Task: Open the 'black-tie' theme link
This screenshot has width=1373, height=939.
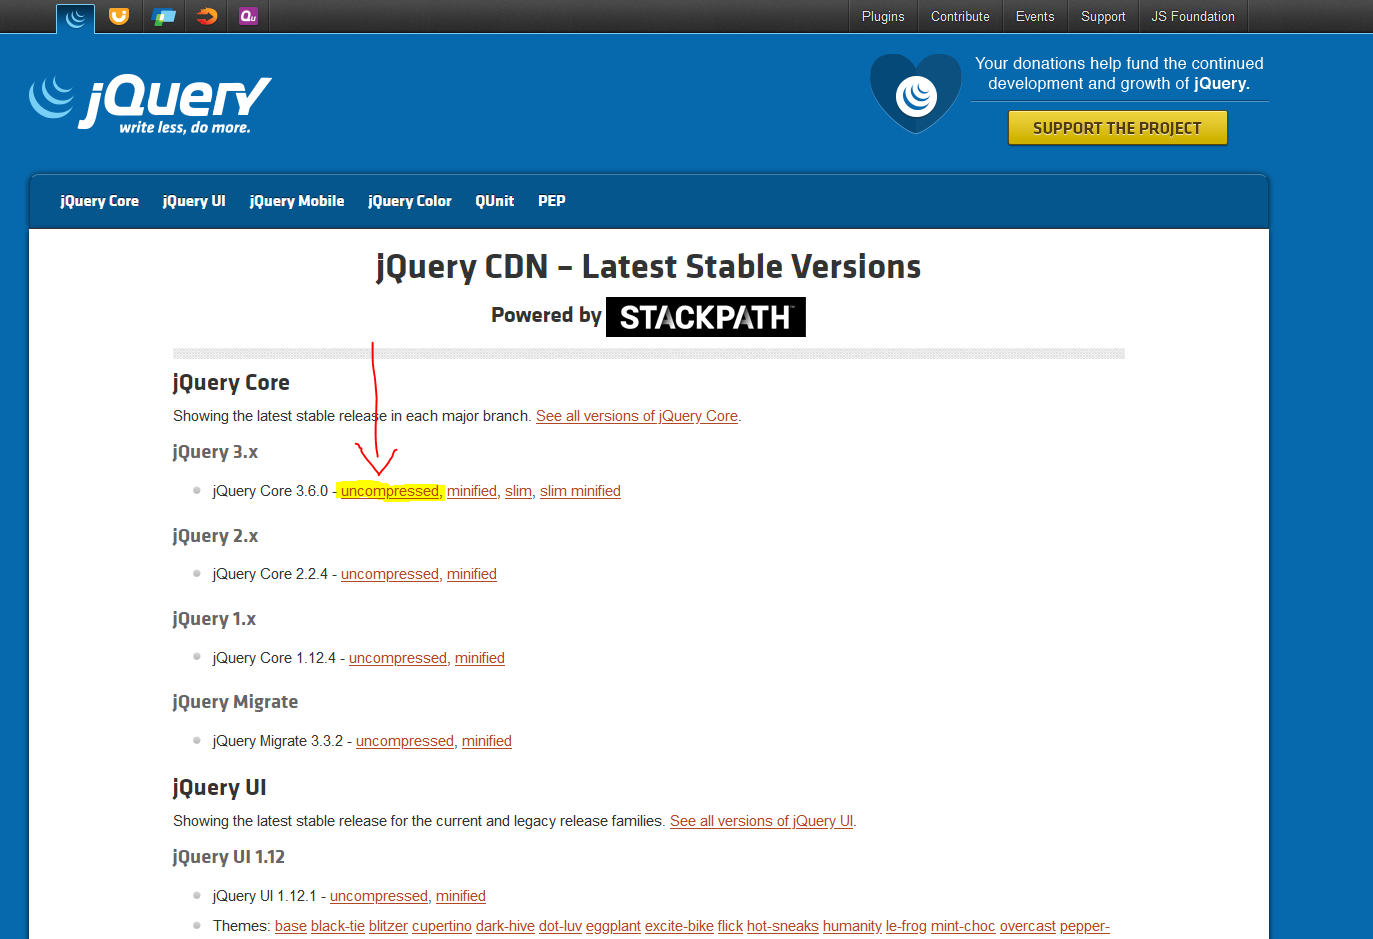Action: tap(338, 926)
